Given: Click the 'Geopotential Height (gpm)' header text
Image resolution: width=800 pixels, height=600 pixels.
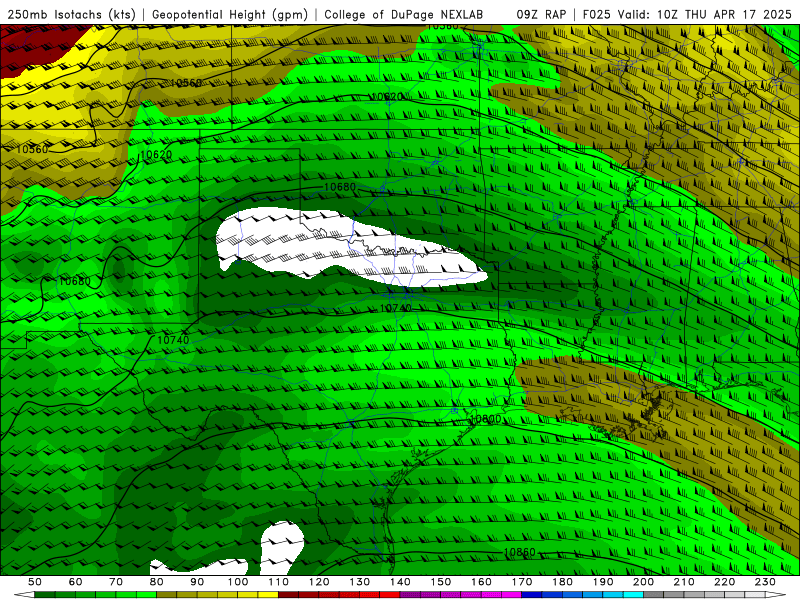Looking at the screenshot, I should pyautogui.click(x=230, y=15).
